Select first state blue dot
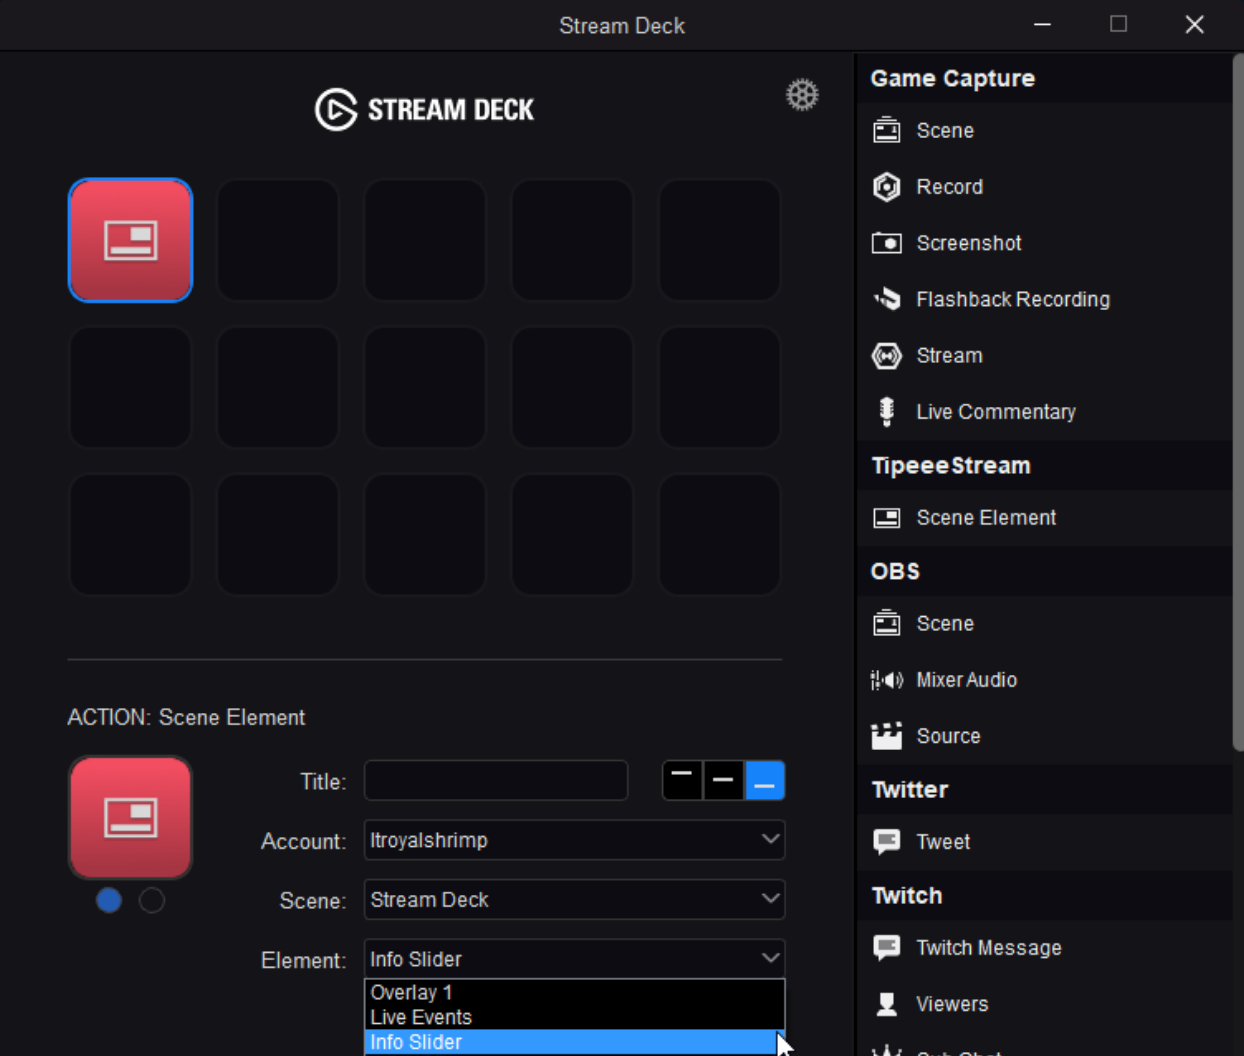 (x=109, y=900)
